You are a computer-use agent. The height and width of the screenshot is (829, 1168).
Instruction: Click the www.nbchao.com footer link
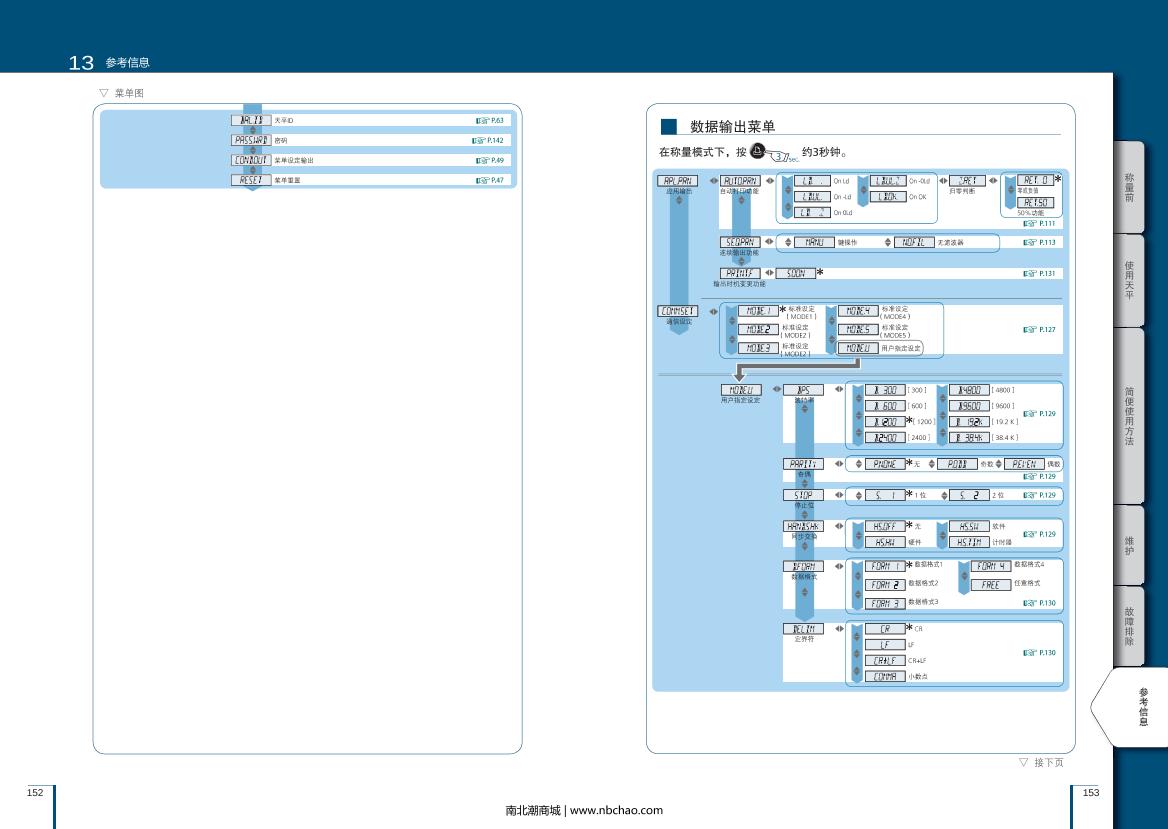click(615, 810)
